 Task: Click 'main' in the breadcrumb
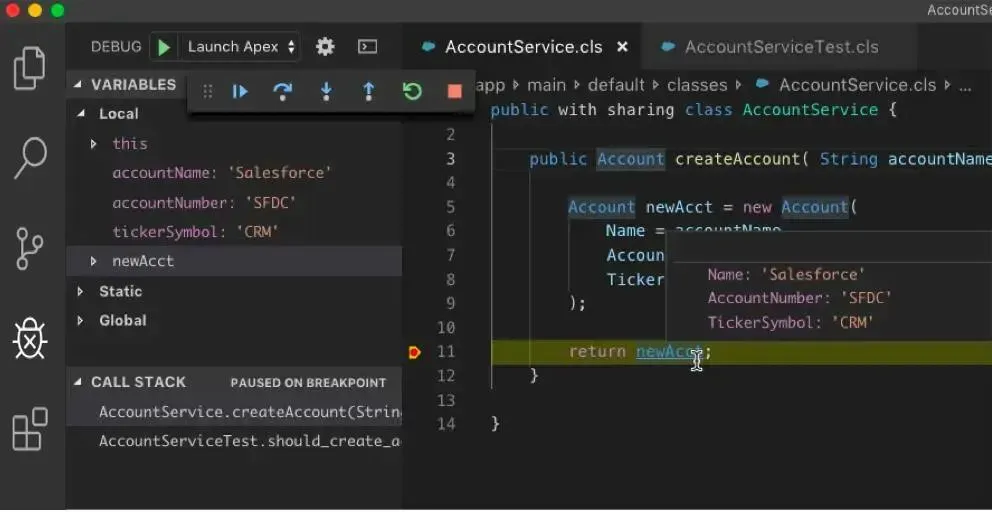coord(547,85)
